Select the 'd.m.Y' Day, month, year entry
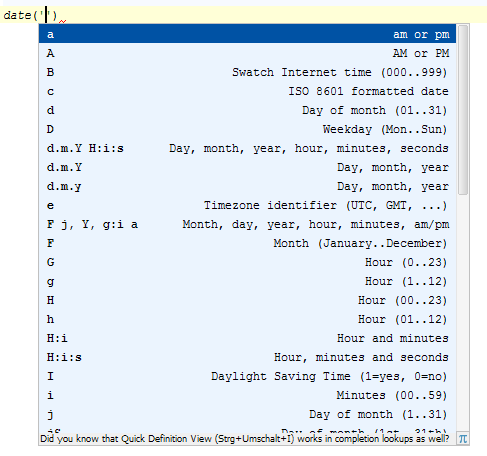Screen dimensions: 487x456 tap(247, 167)
